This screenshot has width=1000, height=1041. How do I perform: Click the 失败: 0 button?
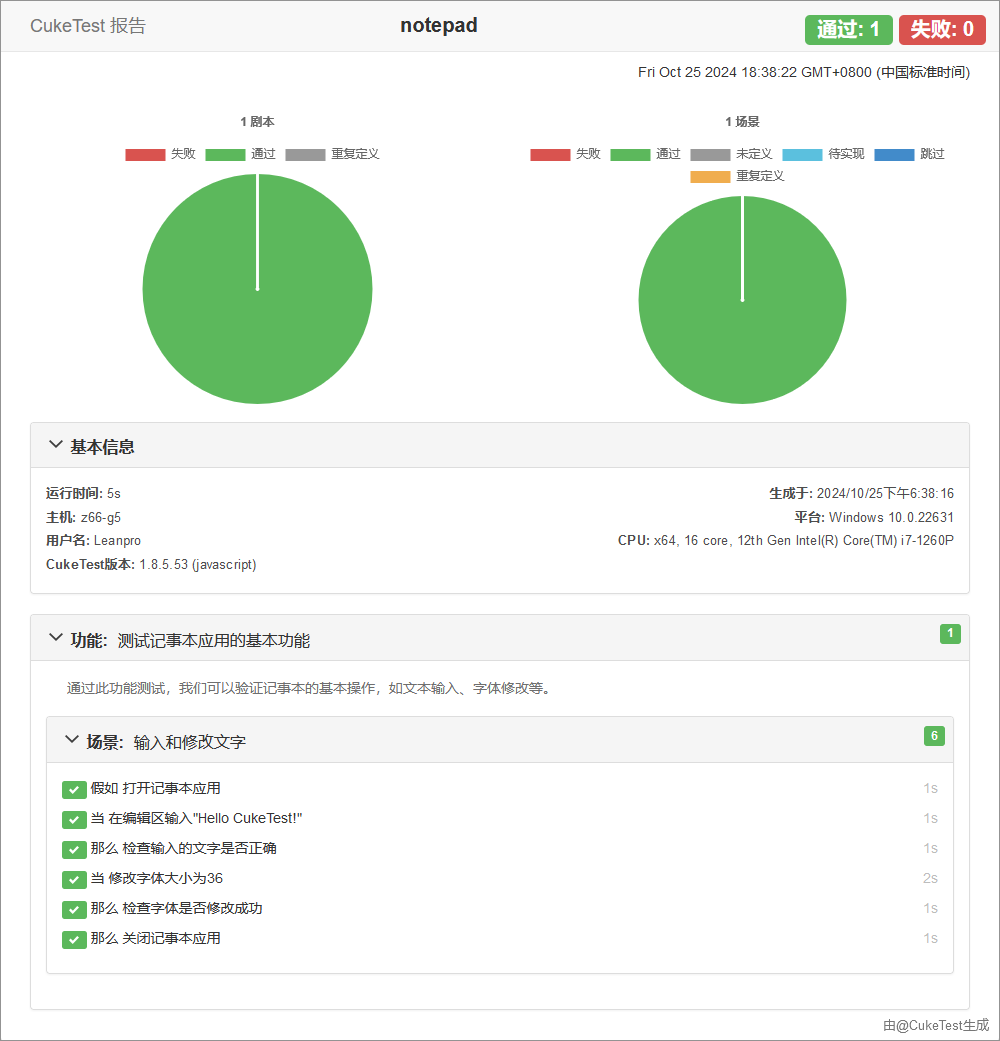pyautogui.click(x=941, y=30)
